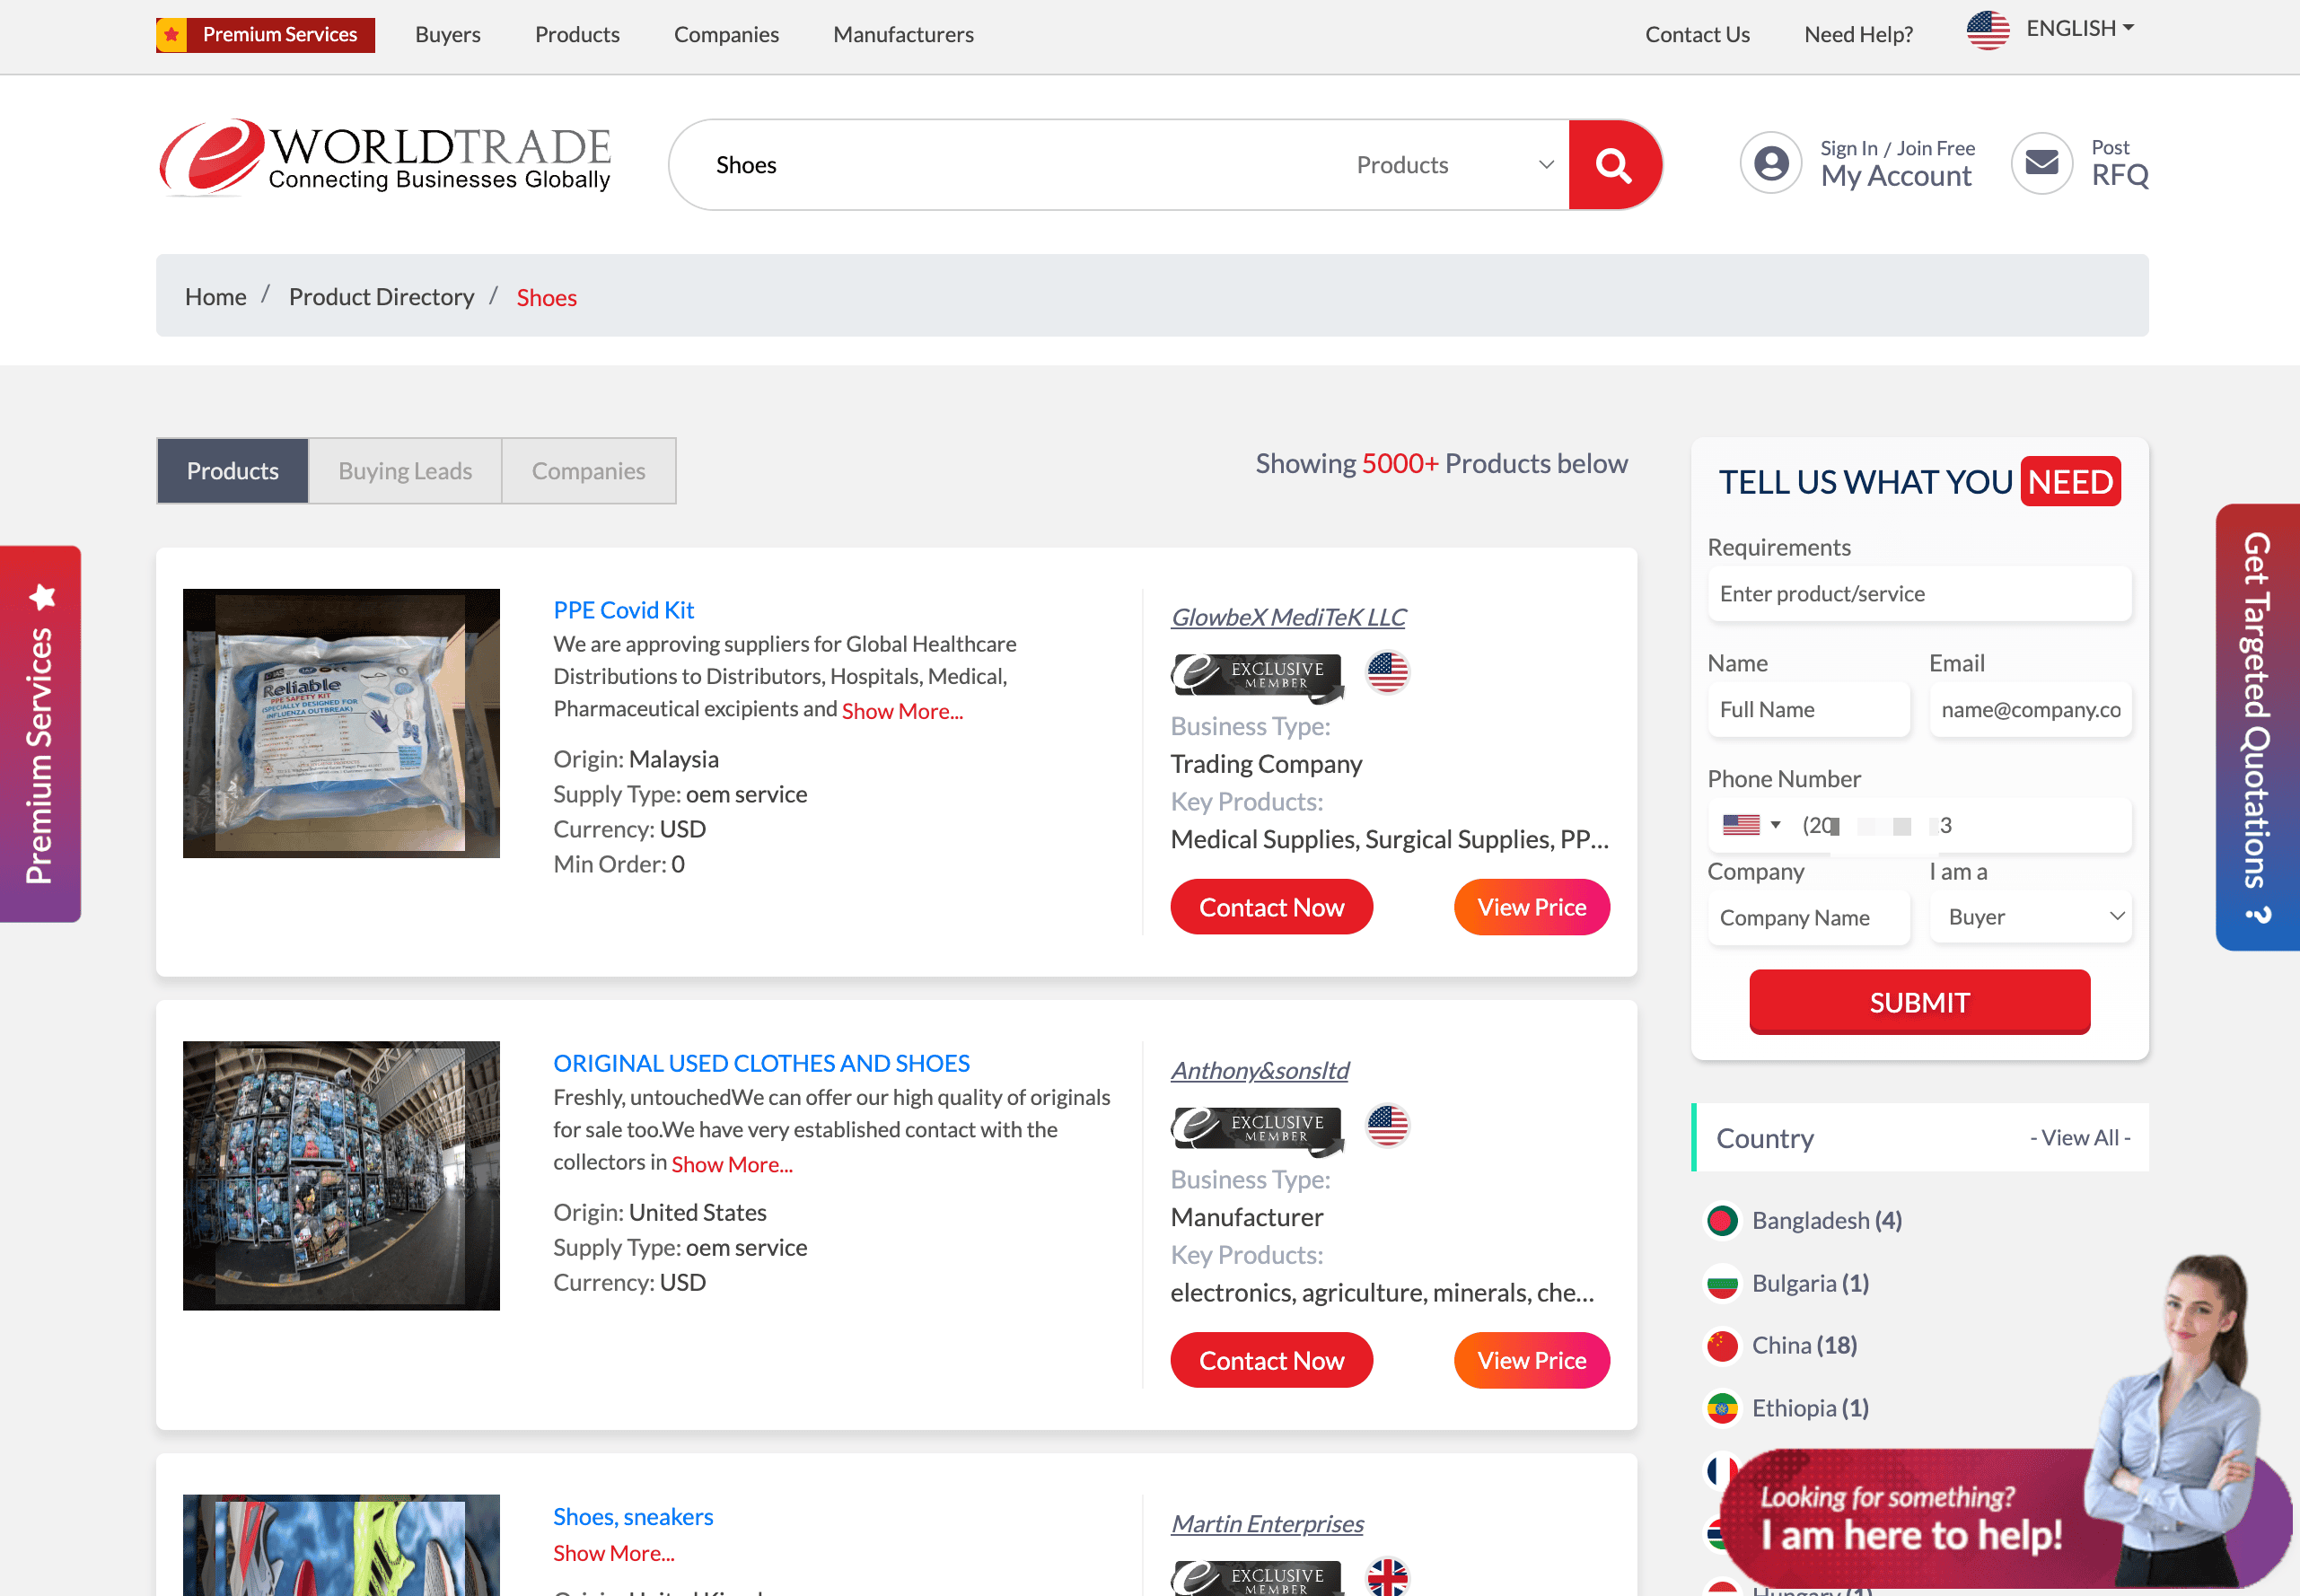Click the WorldTrade logo

click(x=385, y=158)
